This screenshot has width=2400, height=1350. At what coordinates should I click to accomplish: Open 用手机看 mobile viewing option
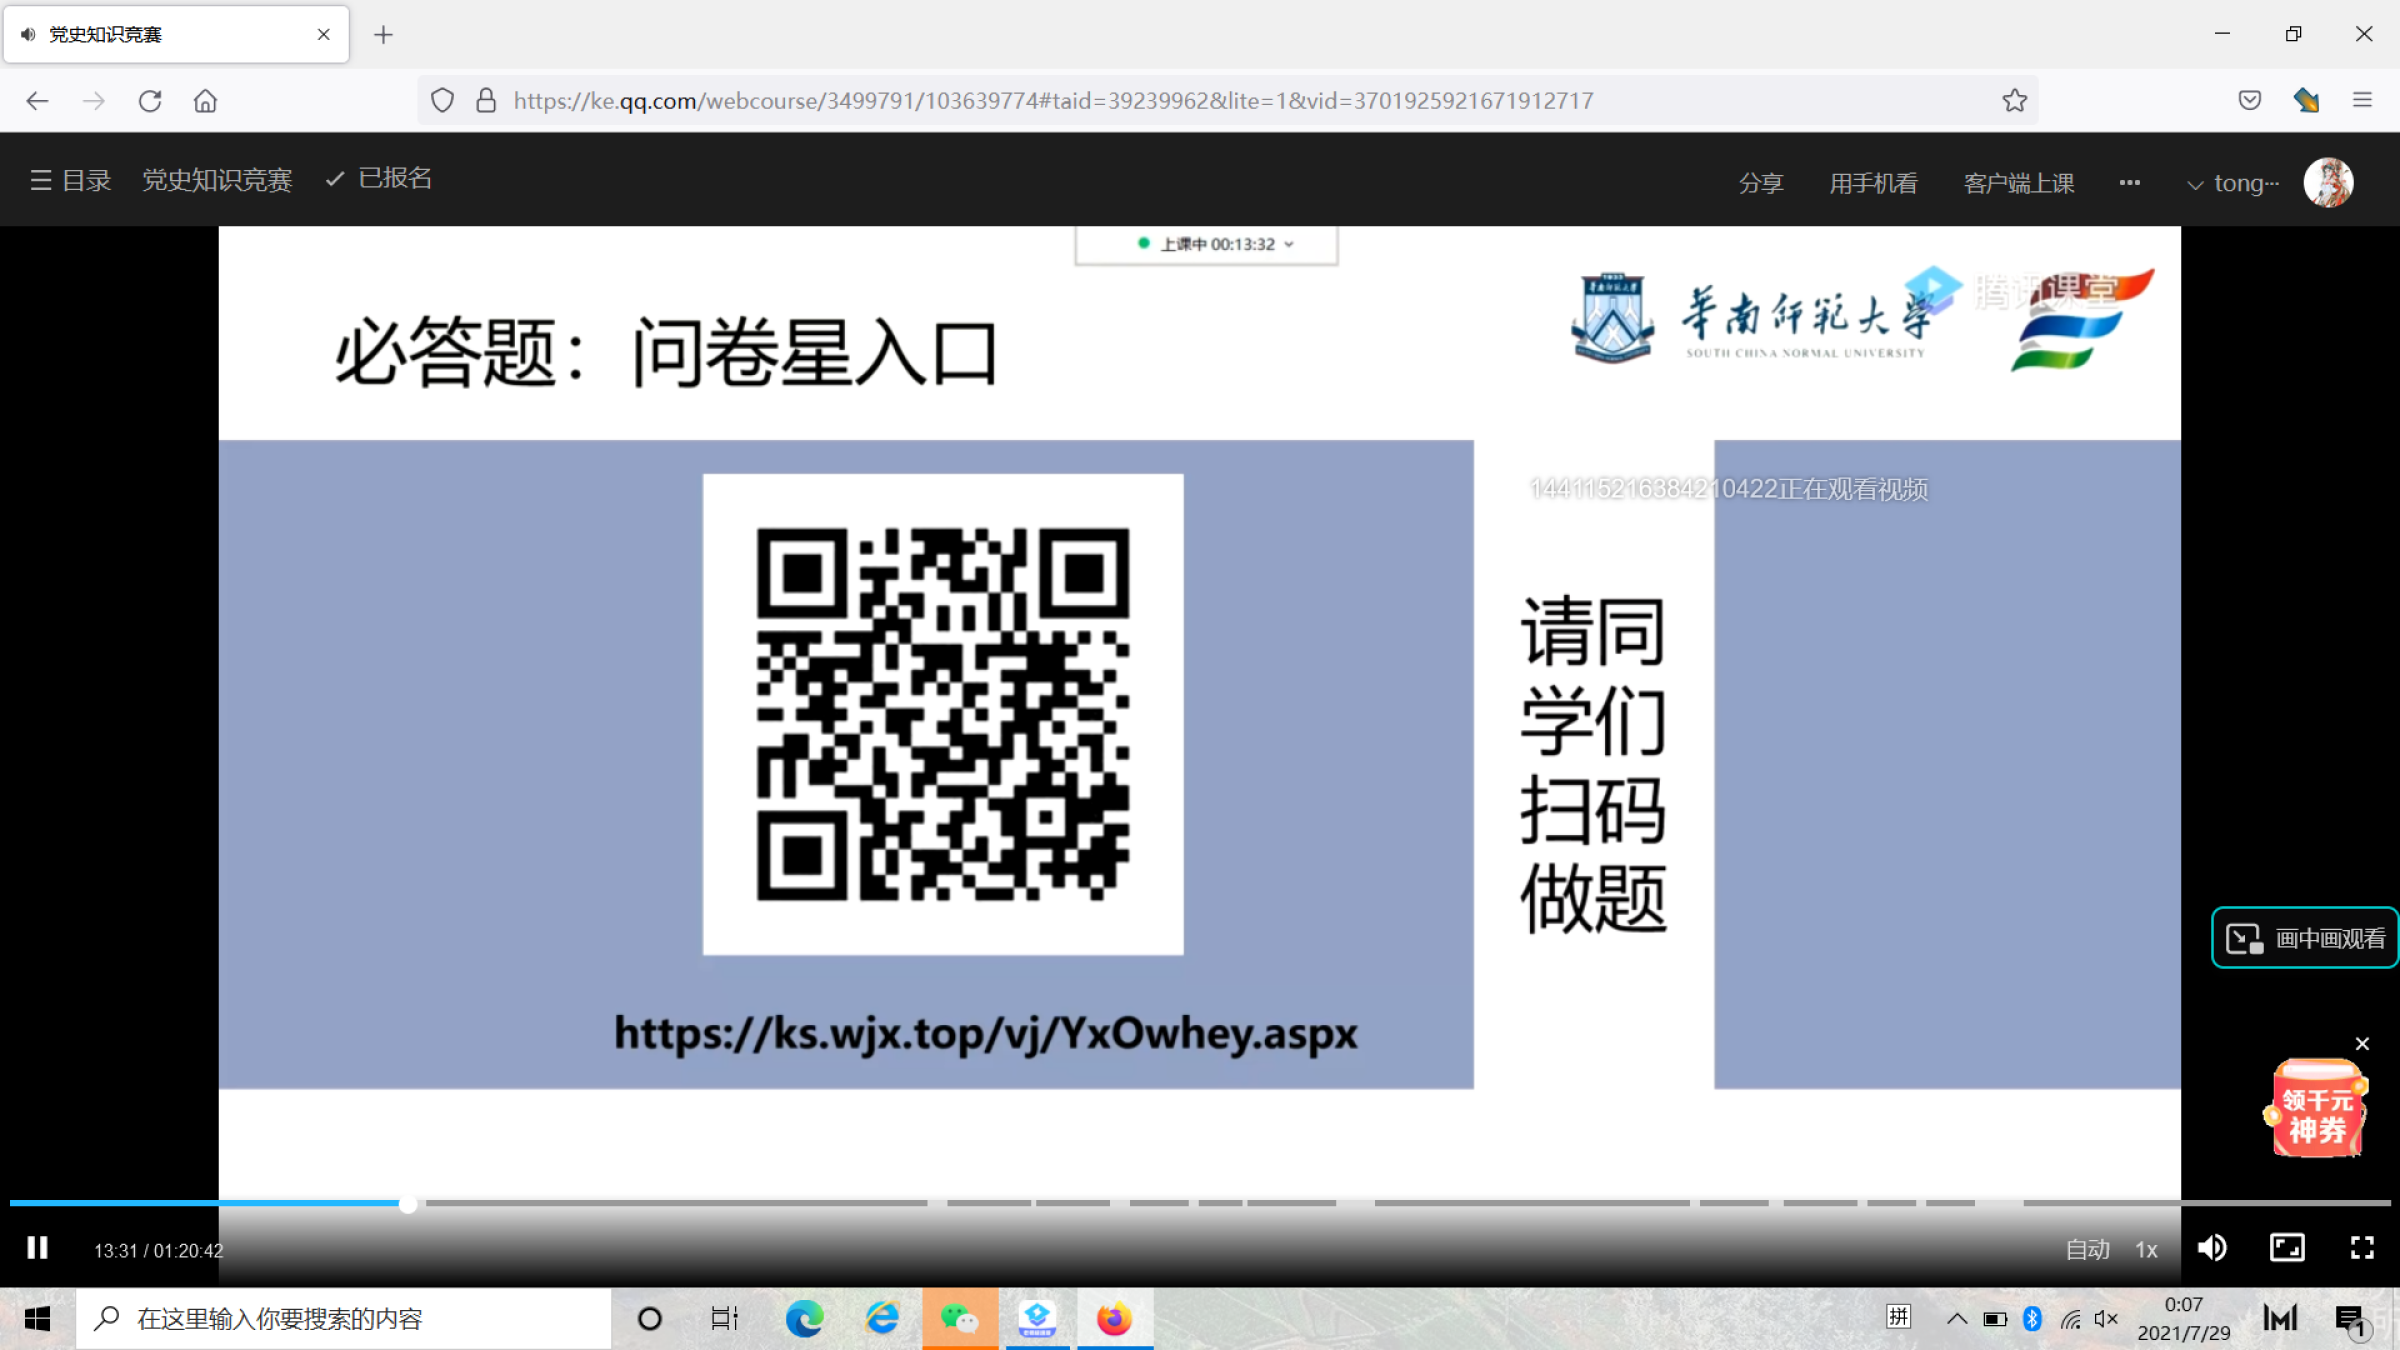tap(1873, 183)
